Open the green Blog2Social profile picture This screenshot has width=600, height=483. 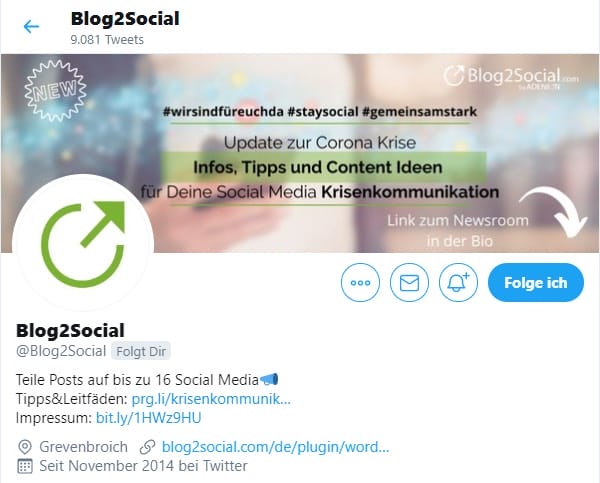(x=83, y=244)
